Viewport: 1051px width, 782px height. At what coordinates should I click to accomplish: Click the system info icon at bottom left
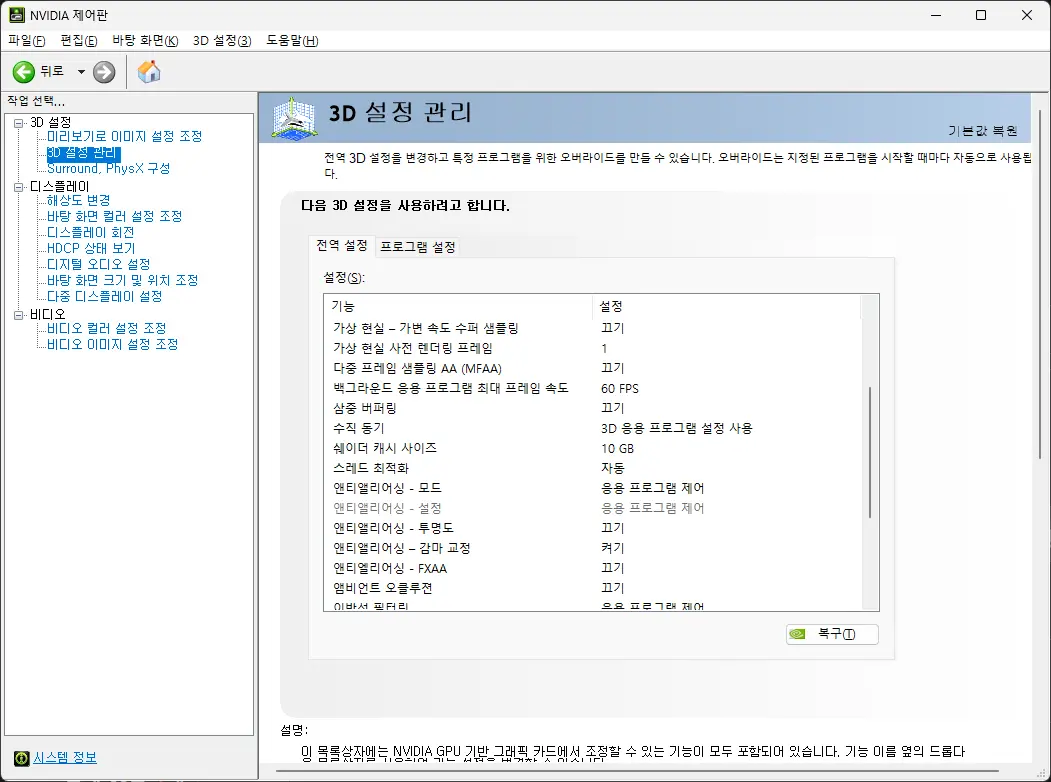(21, 758)
